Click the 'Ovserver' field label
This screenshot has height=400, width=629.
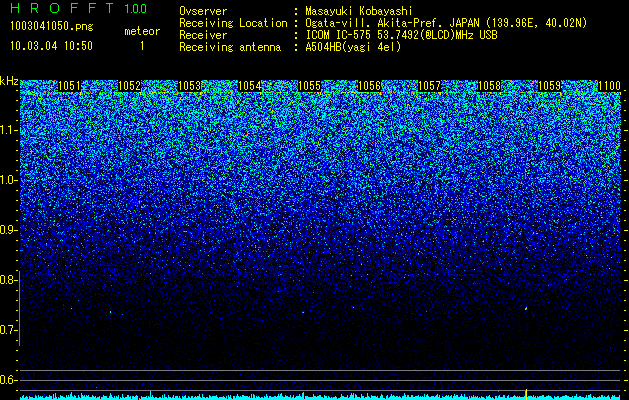coord(203,11)
